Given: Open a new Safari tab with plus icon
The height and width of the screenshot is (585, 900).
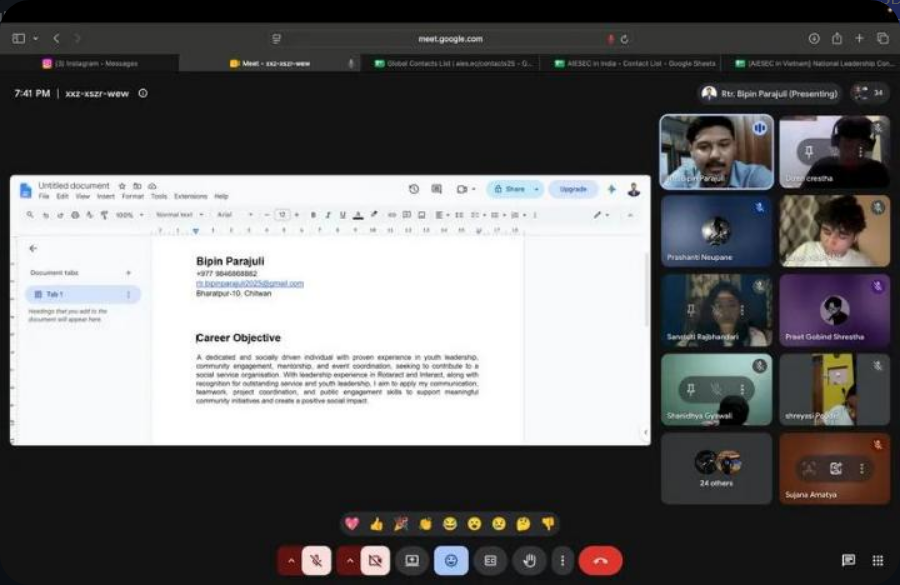Looking at the screenshot, I should [x=859, y=38].
